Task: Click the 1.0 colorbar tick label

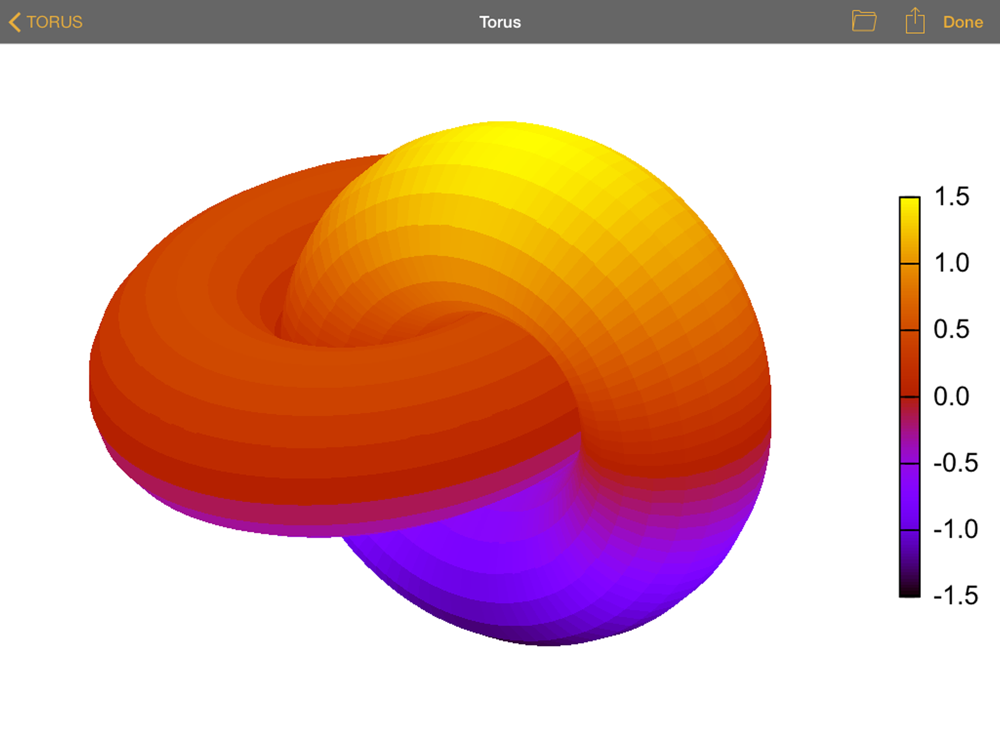Action: (950, 263)
